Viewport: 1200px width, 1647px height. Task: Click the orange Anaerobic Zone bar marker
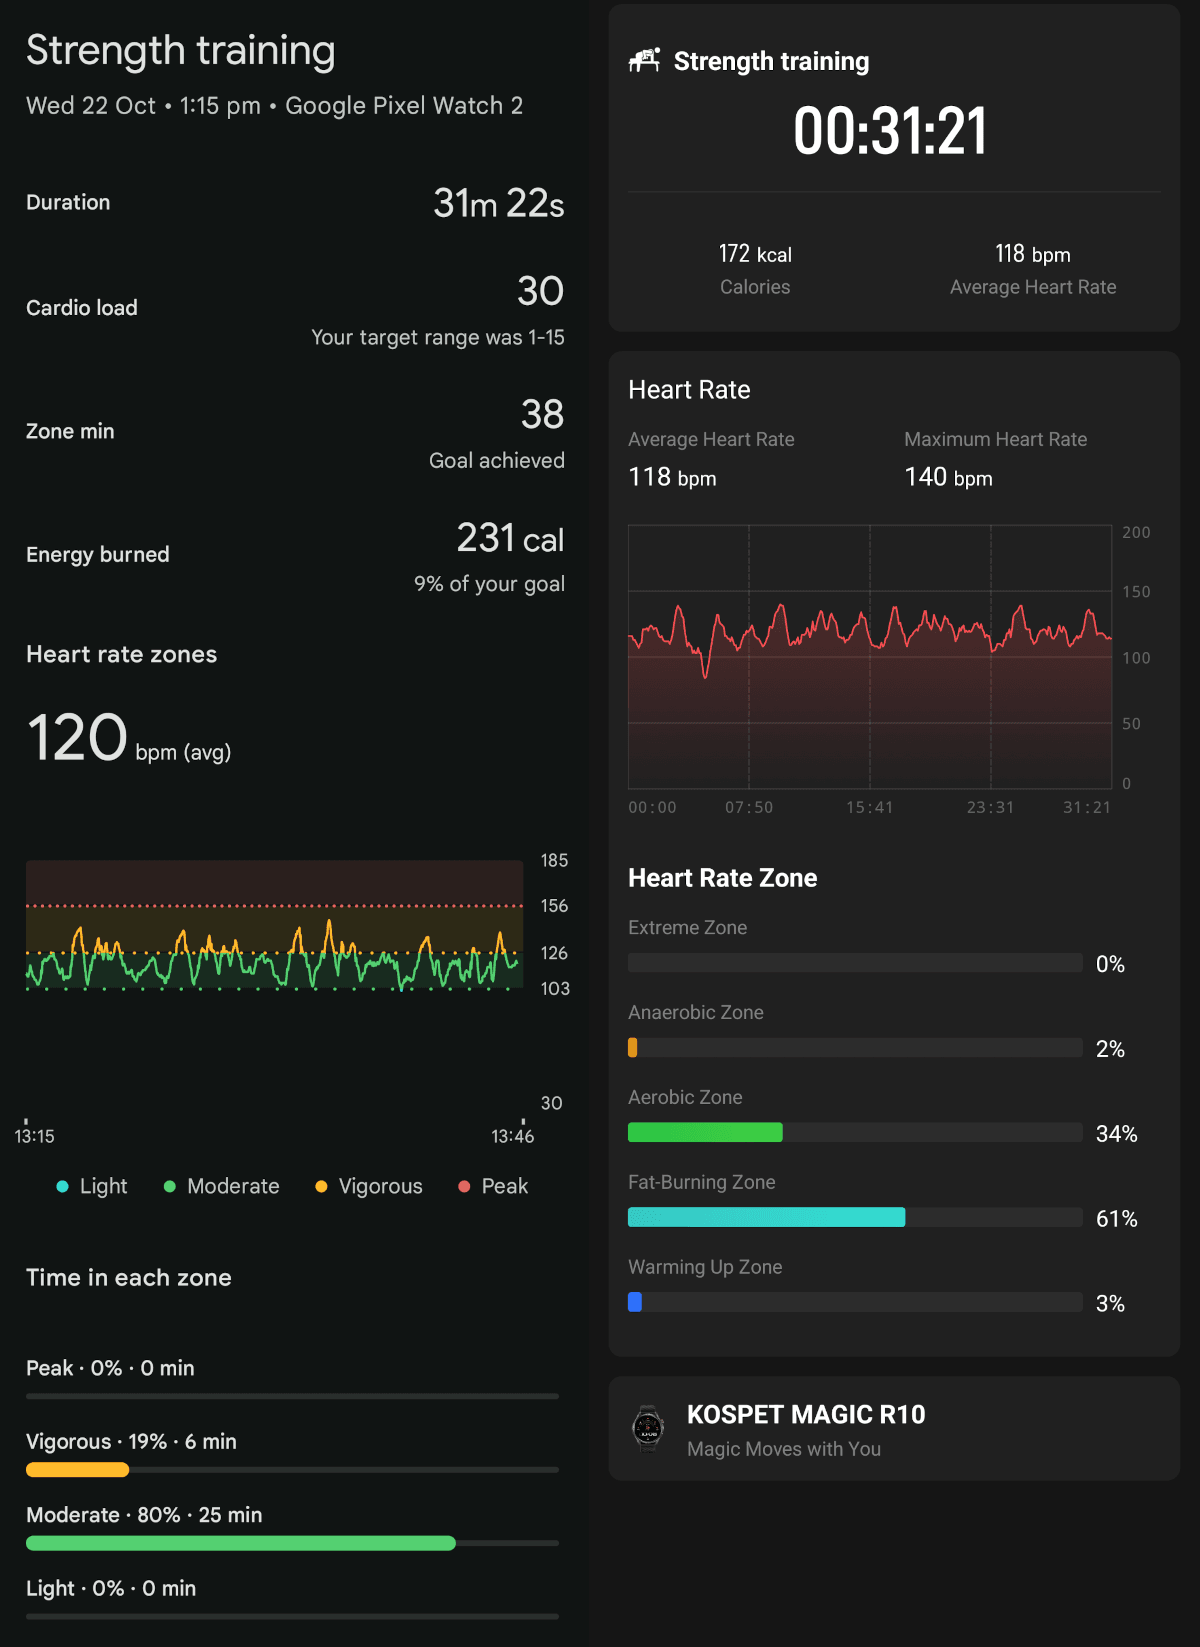pyautogui.click(x=632, y=1048)
